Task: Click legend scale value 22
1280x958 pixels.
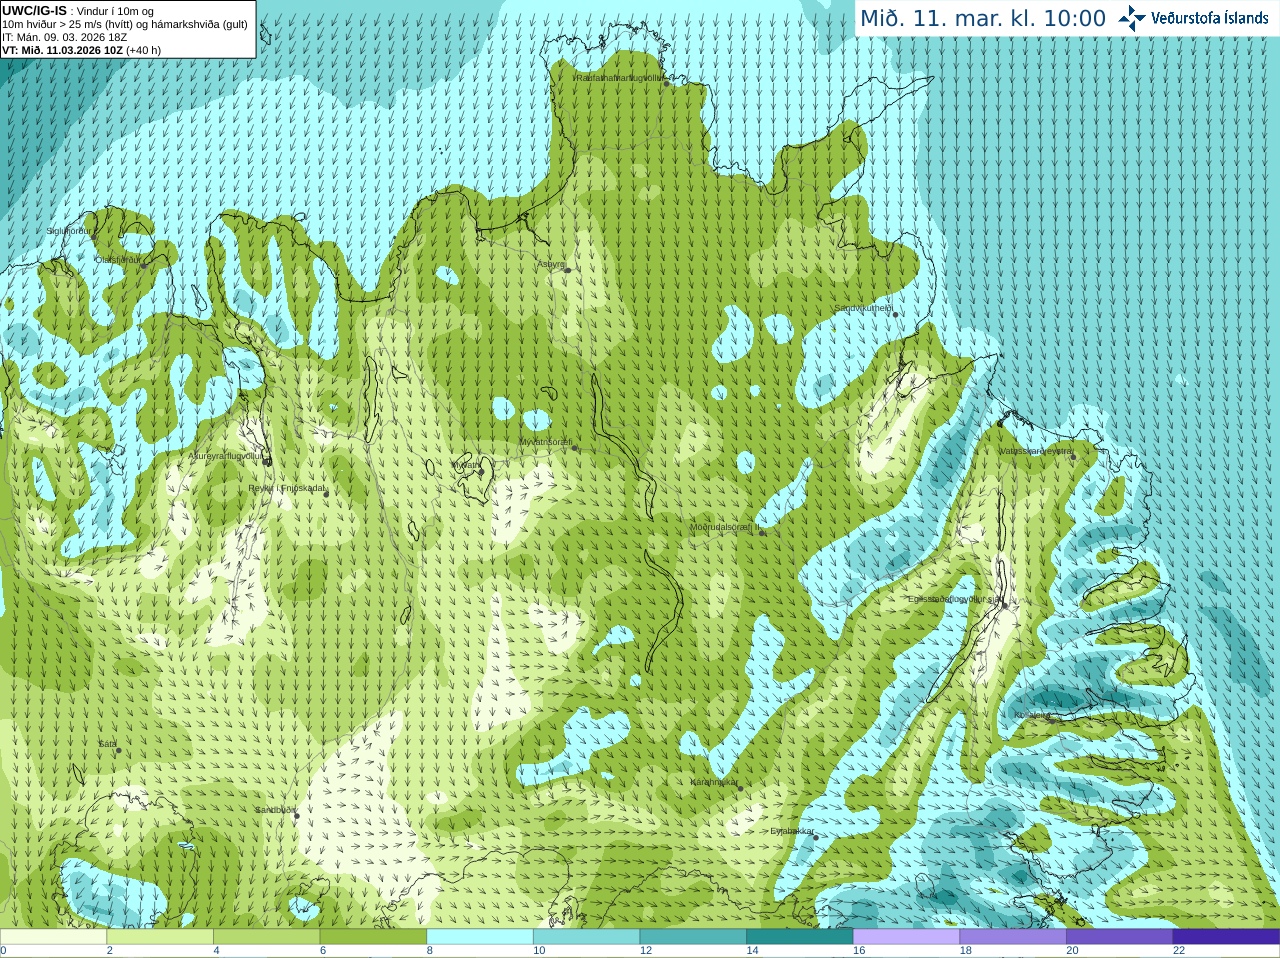Action: click(1179, 951)
